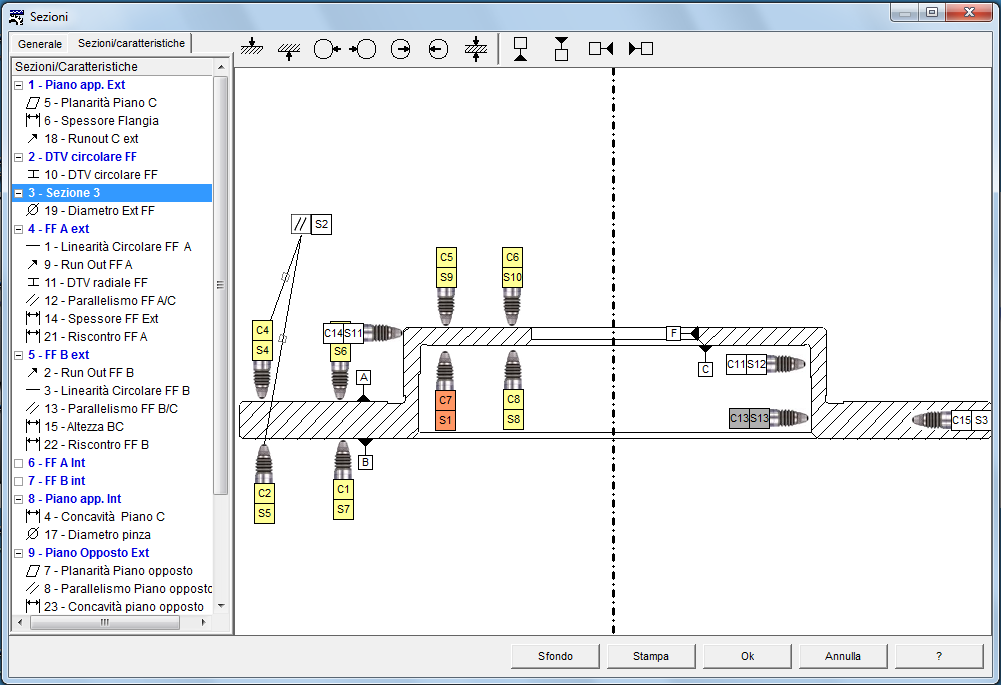Click the parallelism S2 symbol box
1001x685 pixels.
[312, 224]
